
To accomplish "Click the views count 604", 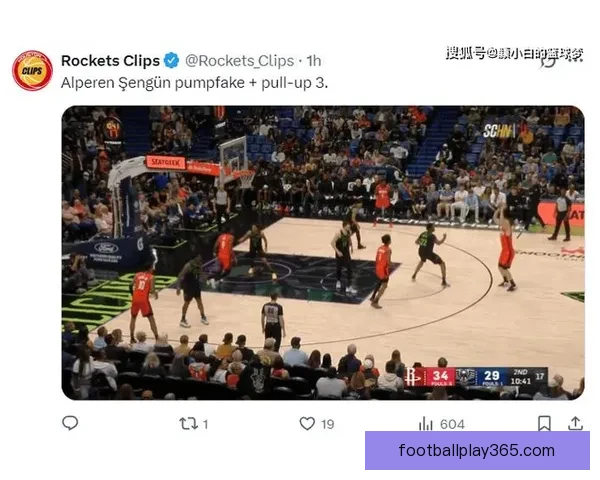I will click(x=452, y=424).
